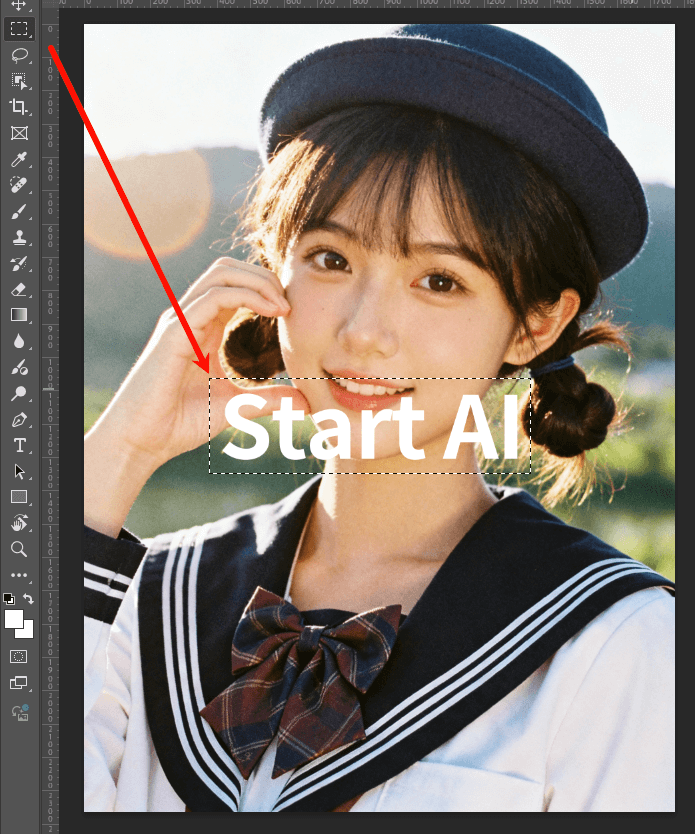The image size is (695, 834).
Task: Select the Rectangular Marquee tool
Action: pyautogui.click(x=18, y=29)
